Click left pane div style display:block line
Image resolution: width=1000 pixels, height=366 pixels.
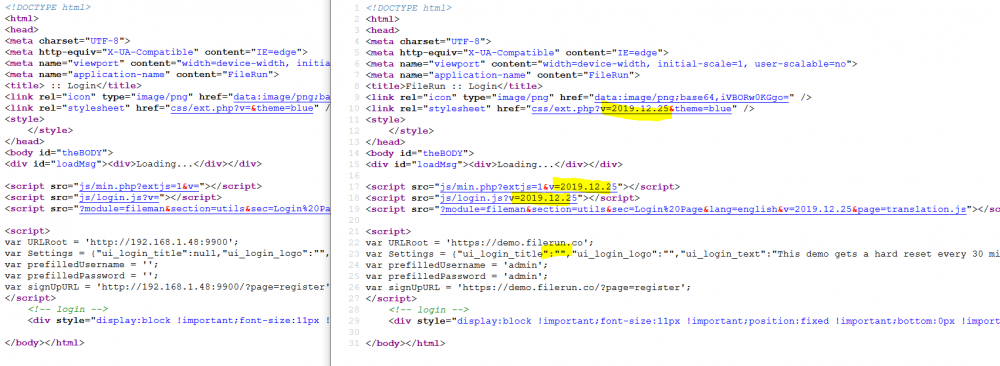[179, 321]
